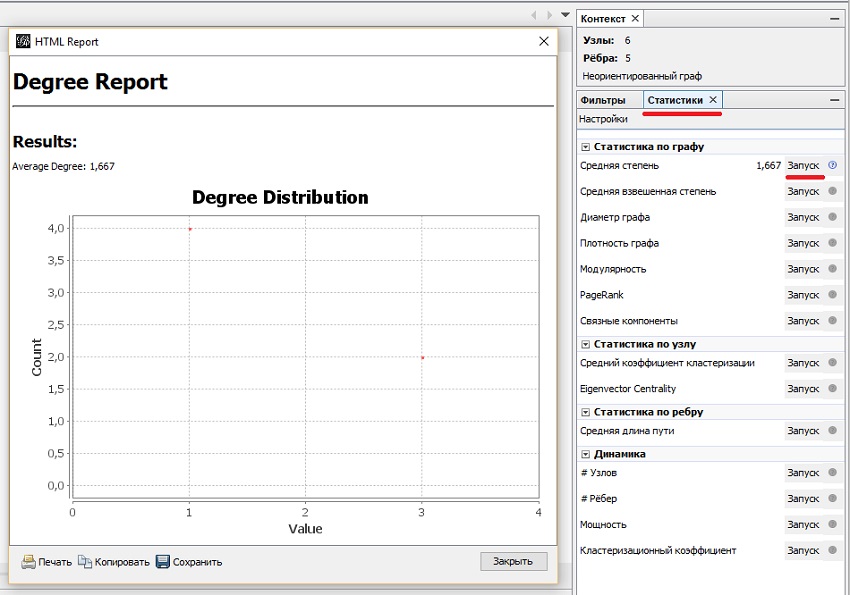Open the tab list dropdown arrow
The height and width of the screenshot is (595, 850).
(x=565, y=15)
